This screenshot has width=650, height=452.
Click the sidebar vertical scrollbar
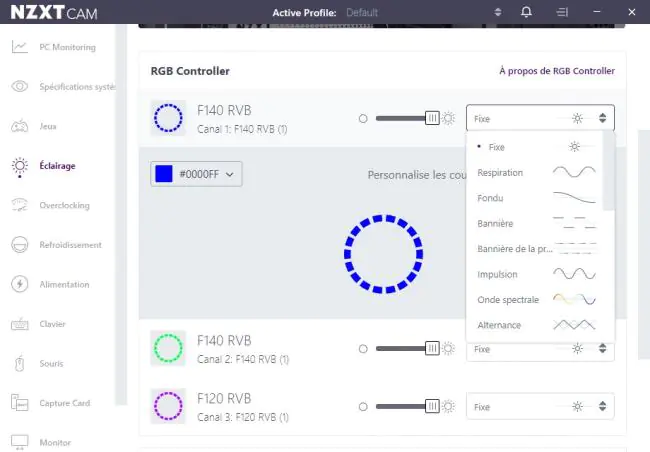(121, 215)
